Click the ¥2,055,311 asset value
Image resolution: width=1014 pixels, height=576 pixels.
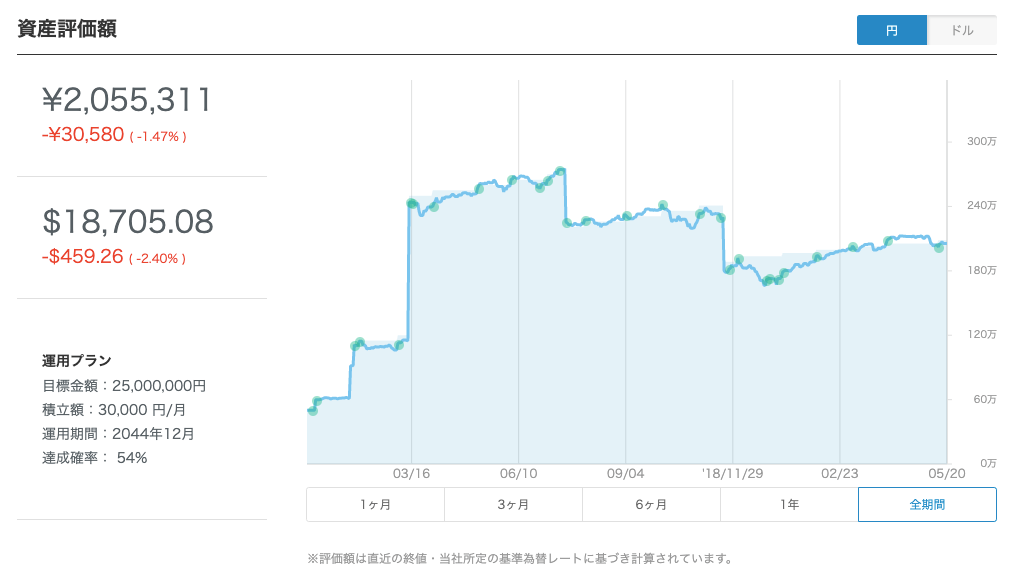127,100
